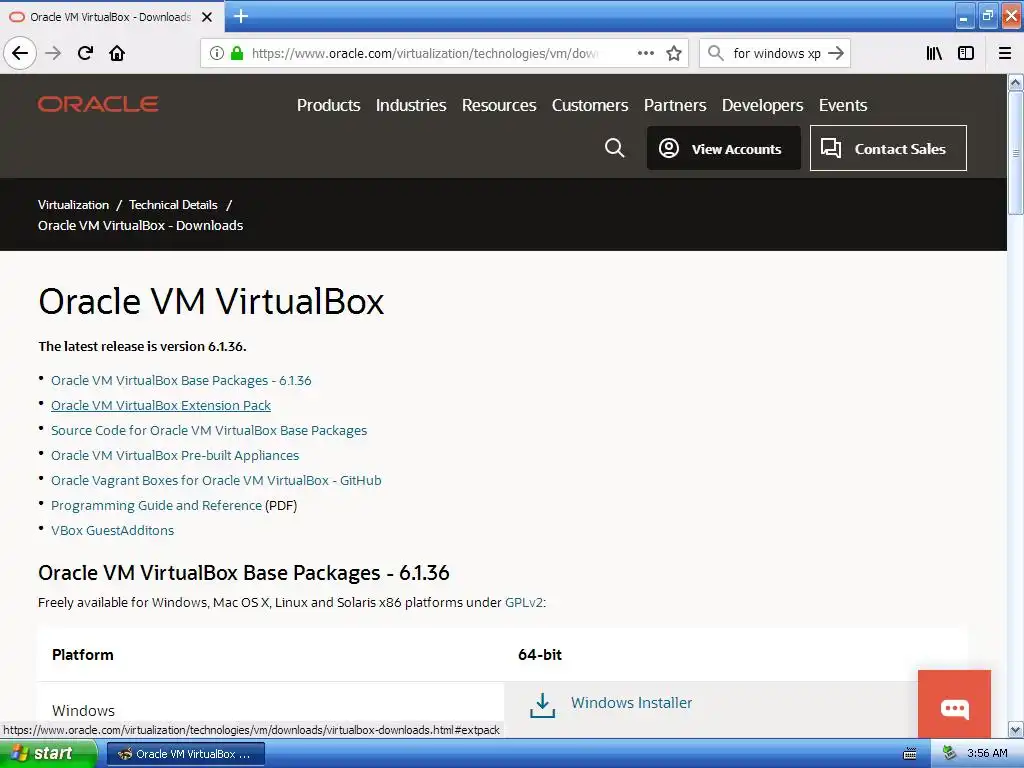Download via Windows Installer link

coord(632,703)
